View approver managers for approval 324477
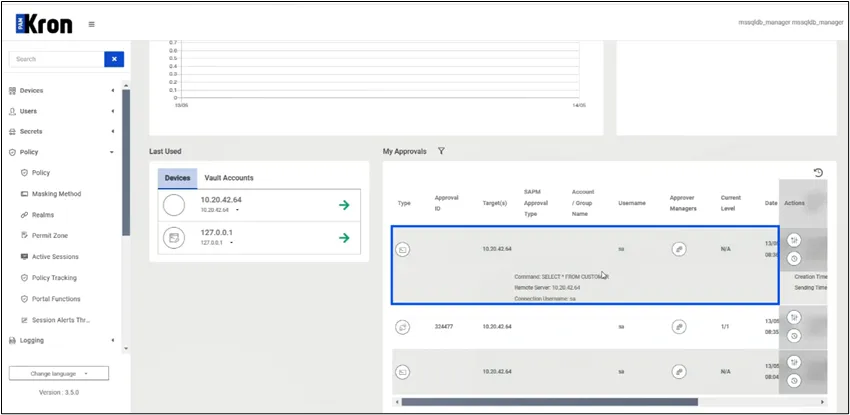 (679, 327)
